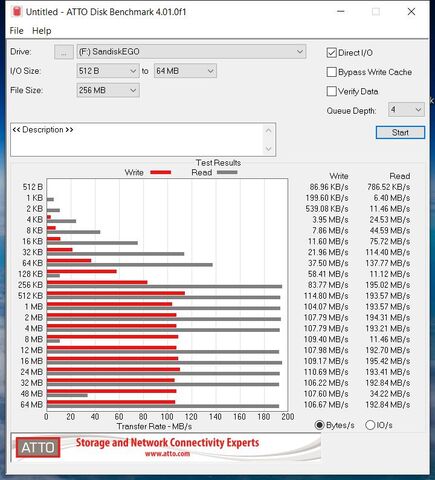Minimize the ATTO Disk Benchmark window
This screenshot has height=480, width=435.
point(341,12)
